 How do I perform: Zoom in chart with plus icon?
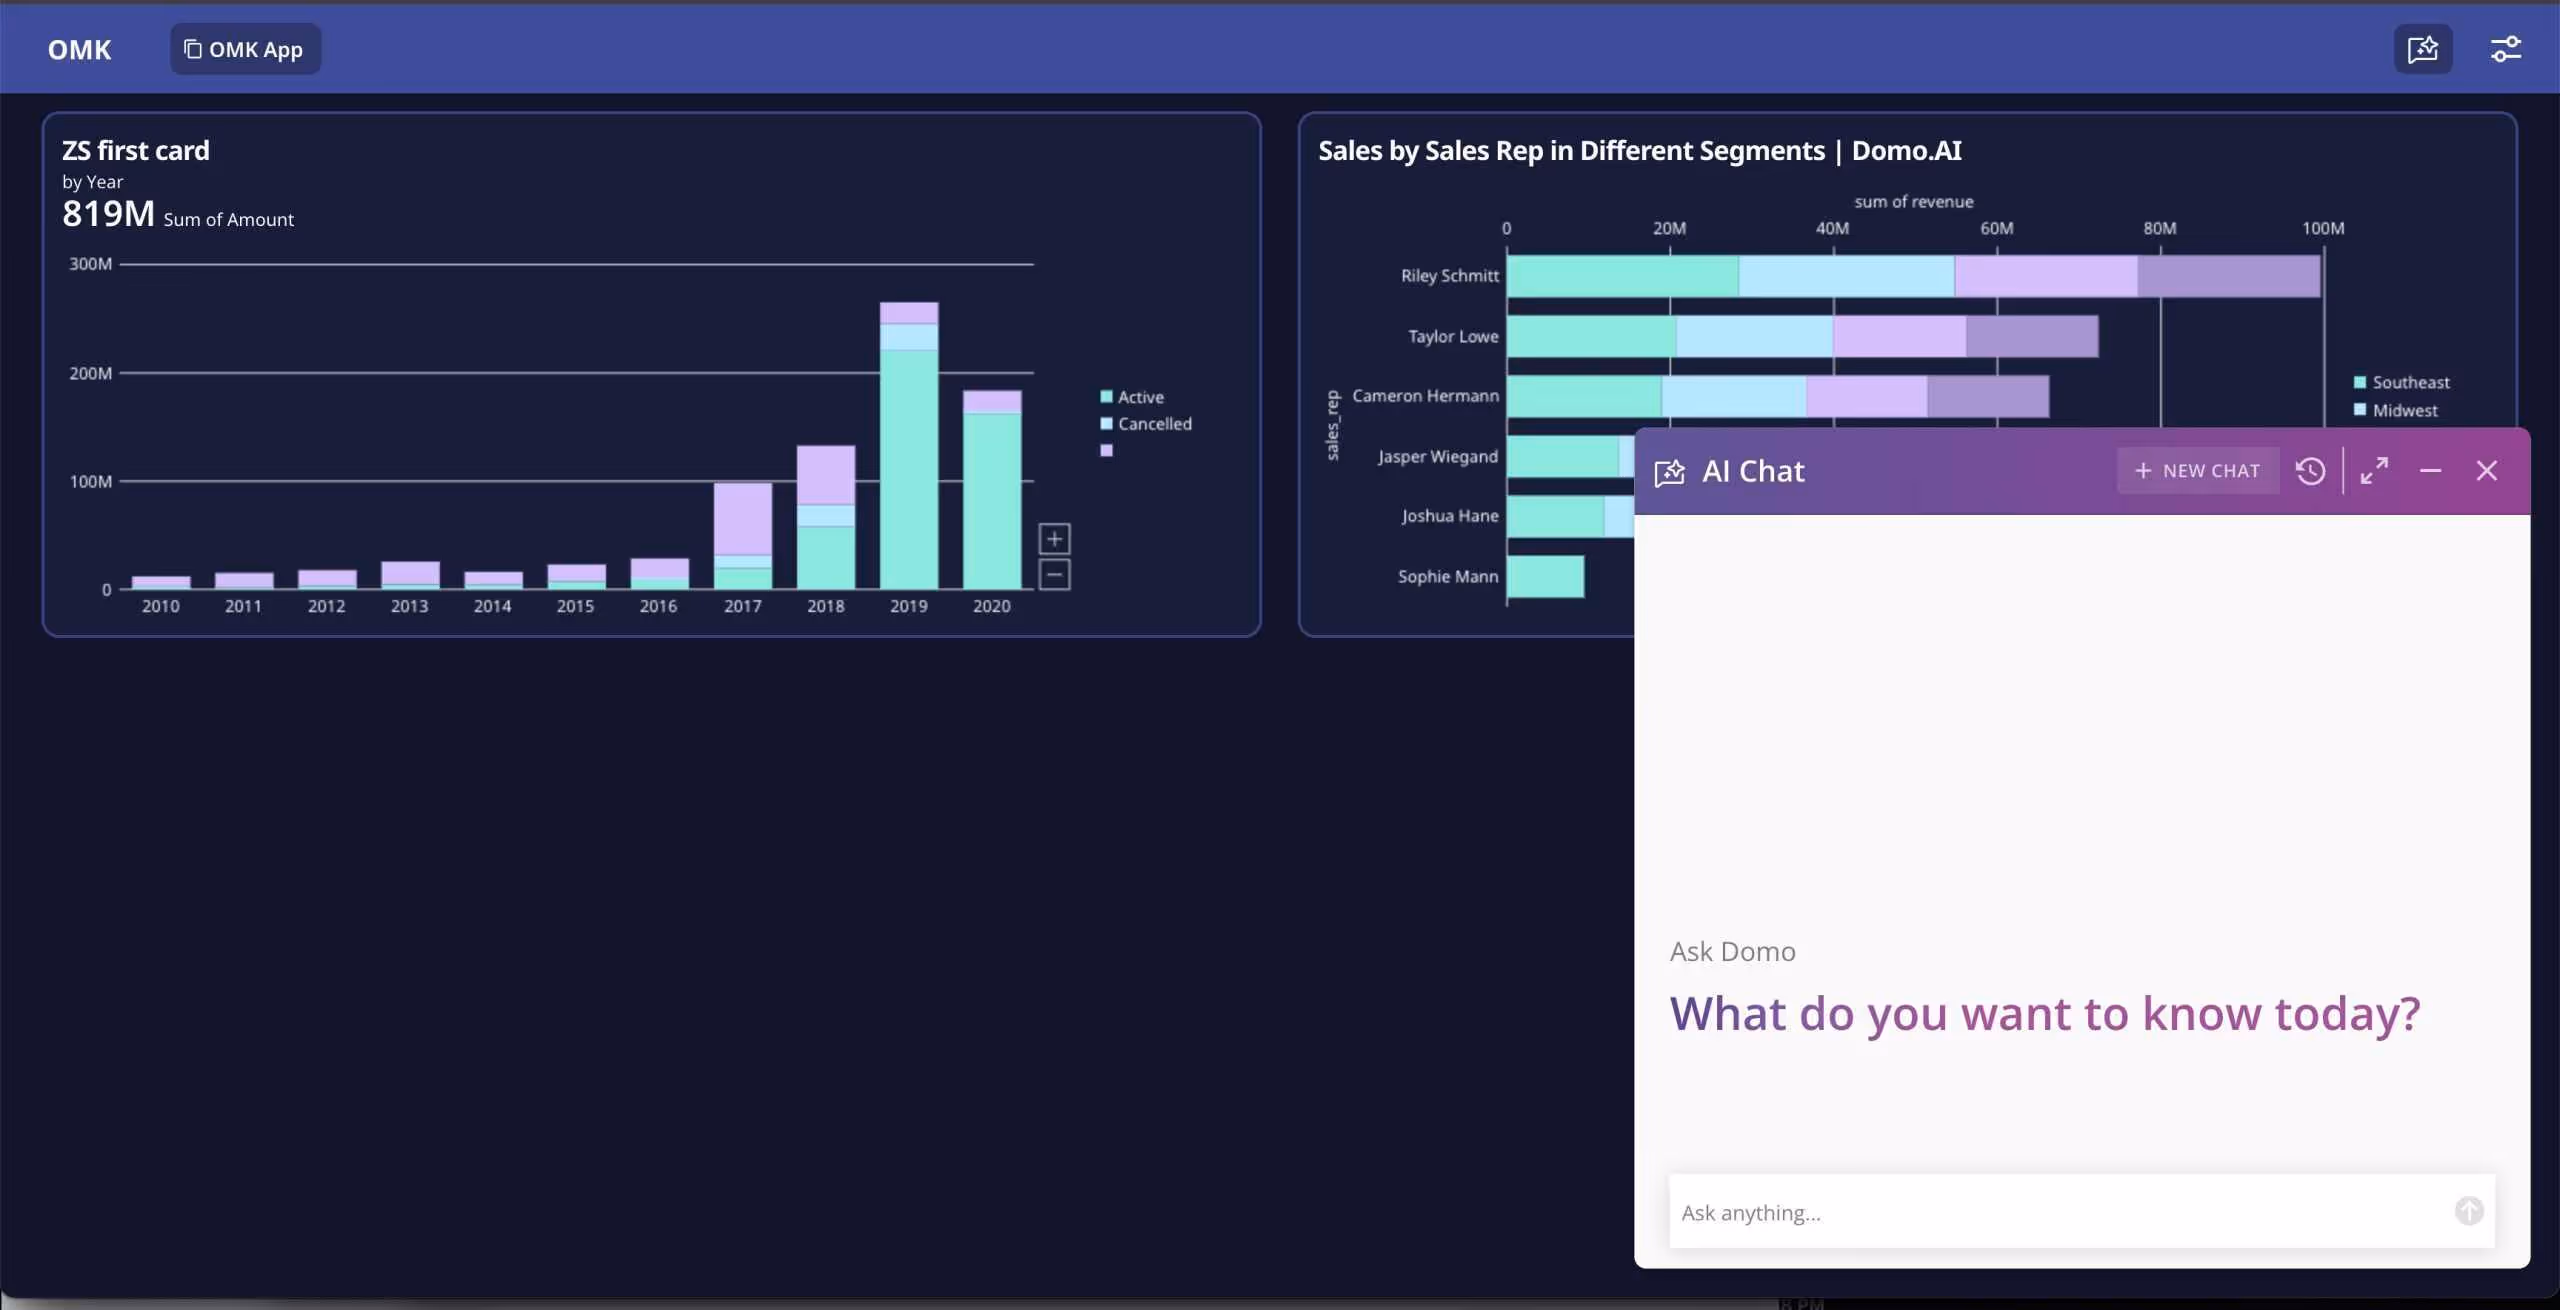point(1054,539)
